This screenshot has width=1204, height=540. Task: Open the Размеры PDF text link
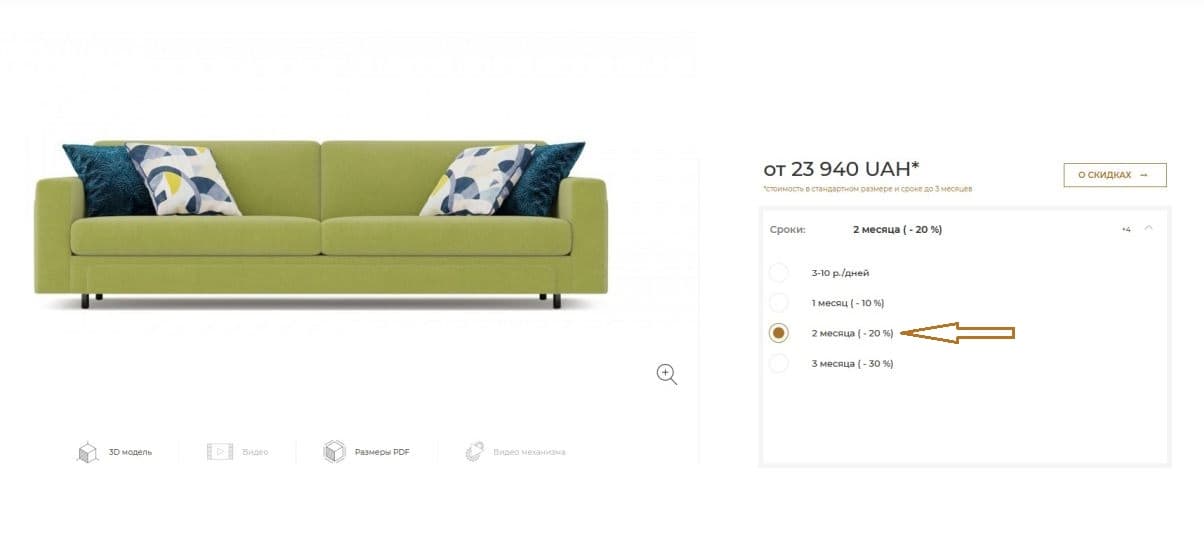382,452
